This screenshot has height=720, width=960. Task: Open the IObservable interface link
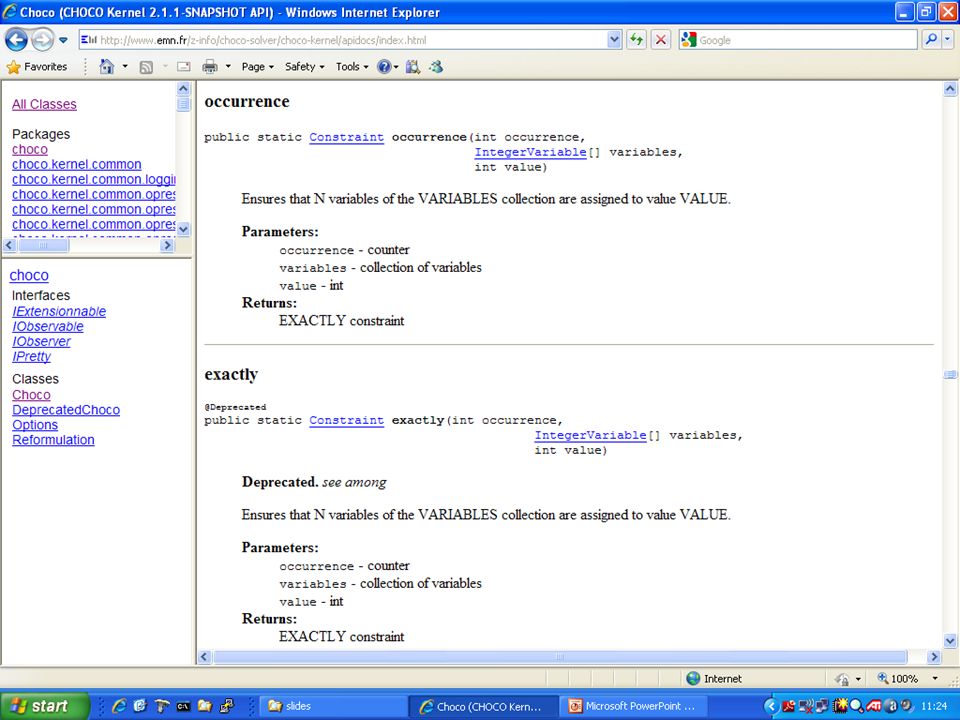[x=48, y=326]
